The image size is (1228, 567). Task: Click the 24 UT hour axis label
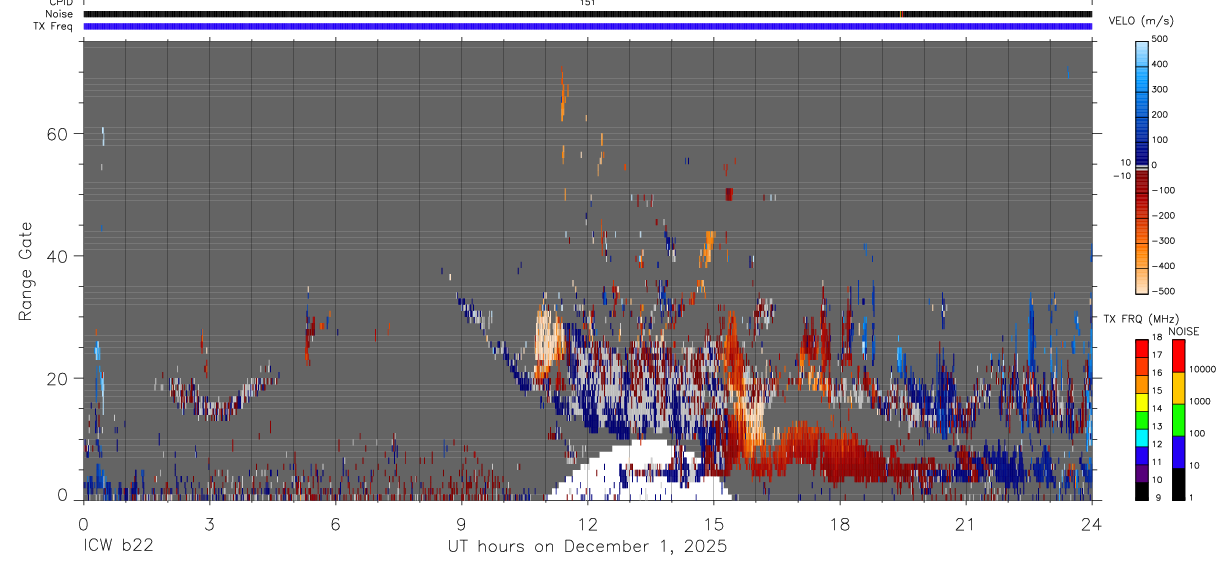pos(1091,524)
